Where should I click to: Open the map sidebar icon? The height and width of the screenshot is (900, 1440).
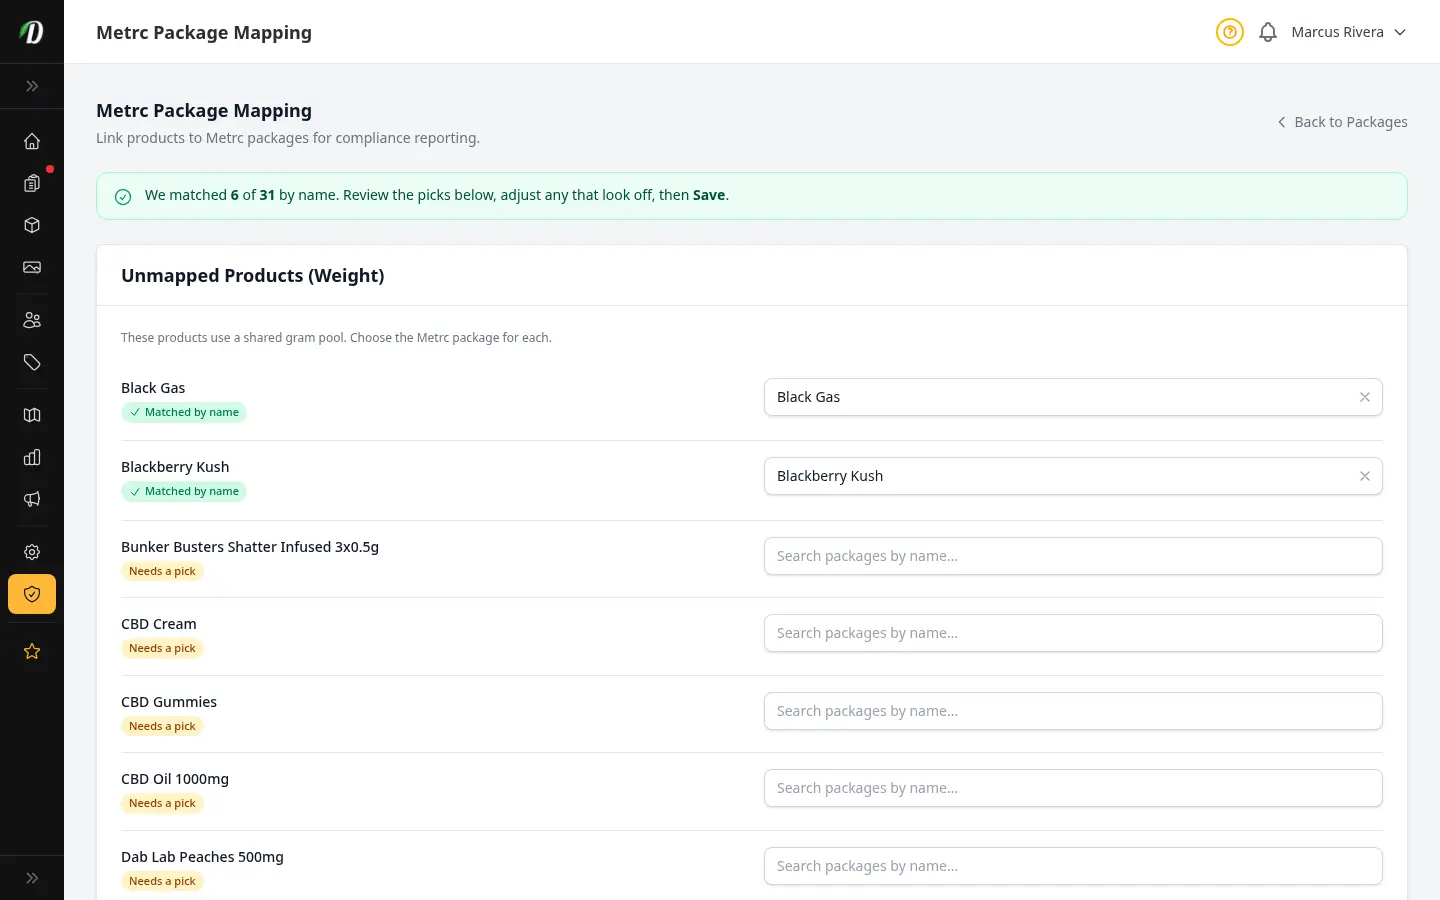32,415
